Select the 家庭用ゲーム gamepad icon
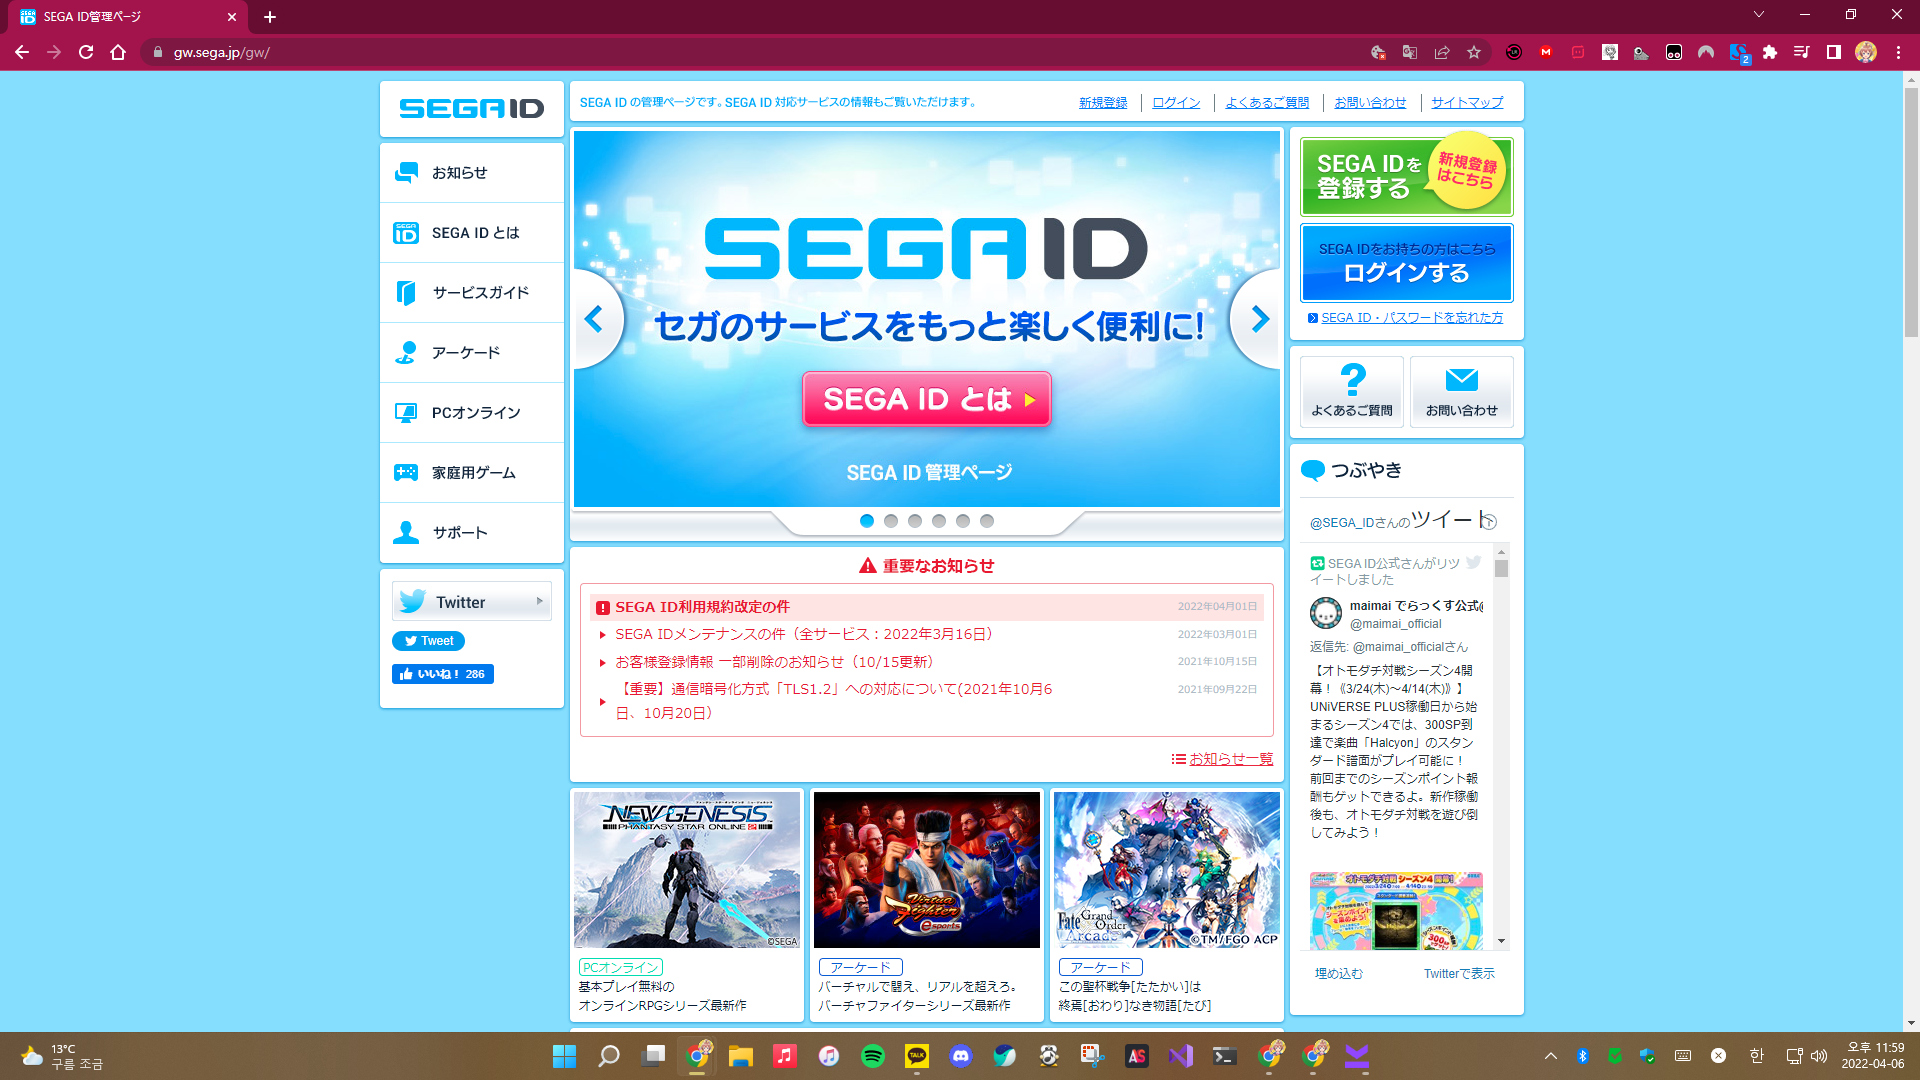 pyautogui.click(x=406, y=473)
